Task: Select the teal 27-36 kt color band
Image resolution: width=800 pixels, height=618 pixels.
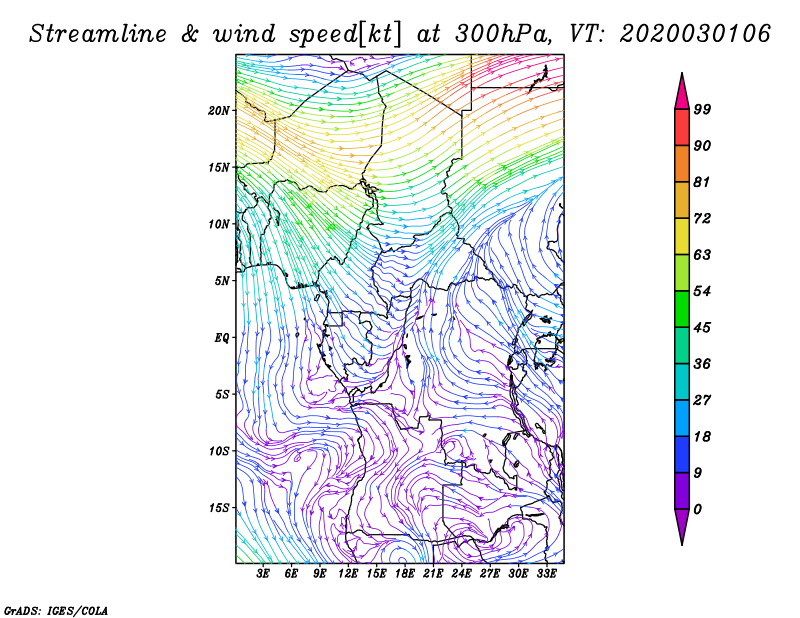Action: point(682,382)
